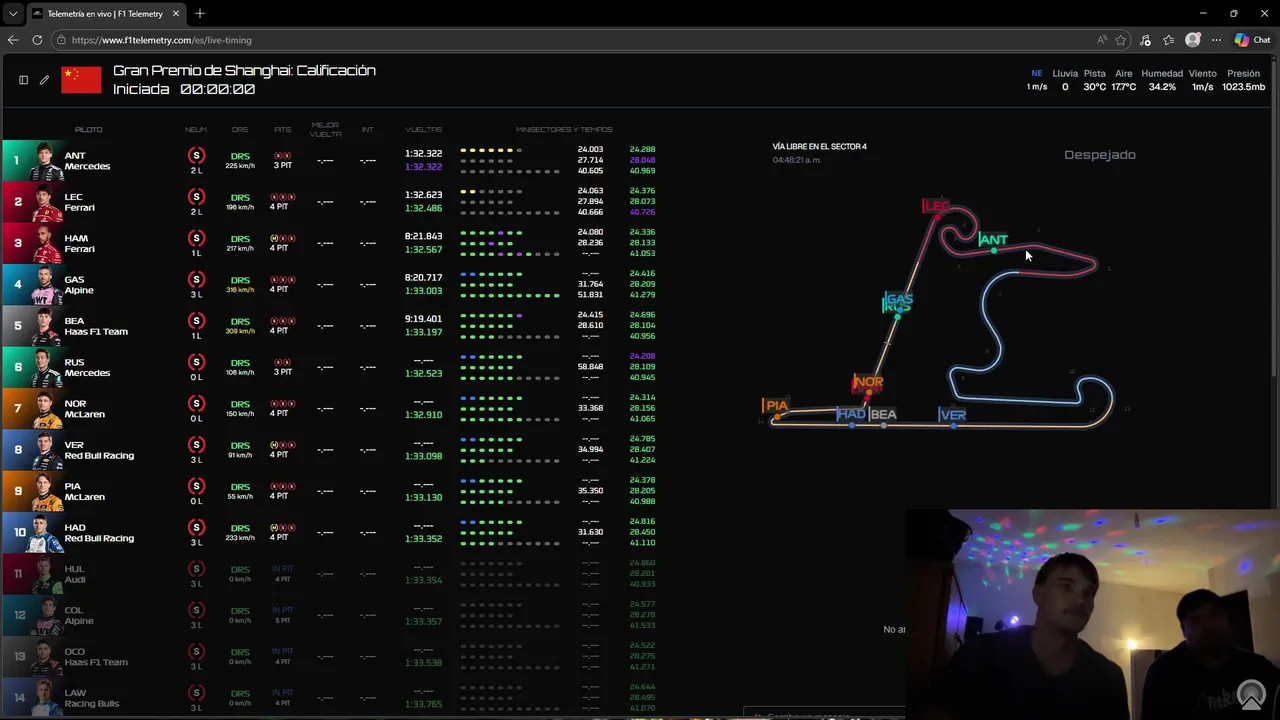Click the scroll-to-top arrow circle icon

coord(1251,694)
